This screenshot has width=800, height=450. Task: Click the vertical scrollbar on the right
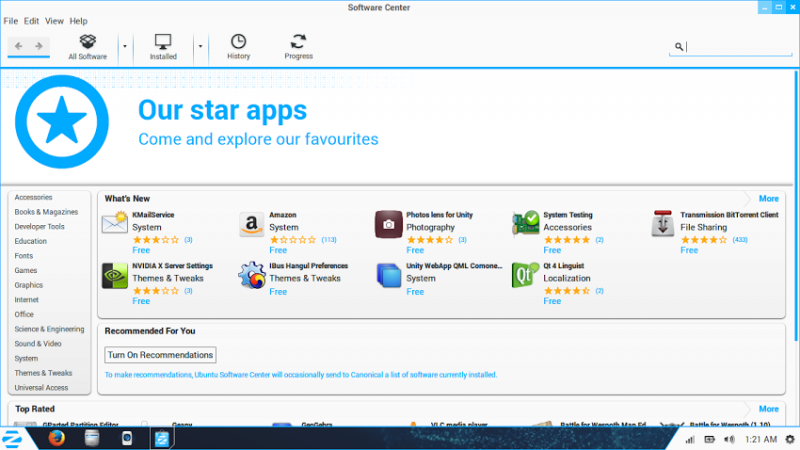coord(796,206)
